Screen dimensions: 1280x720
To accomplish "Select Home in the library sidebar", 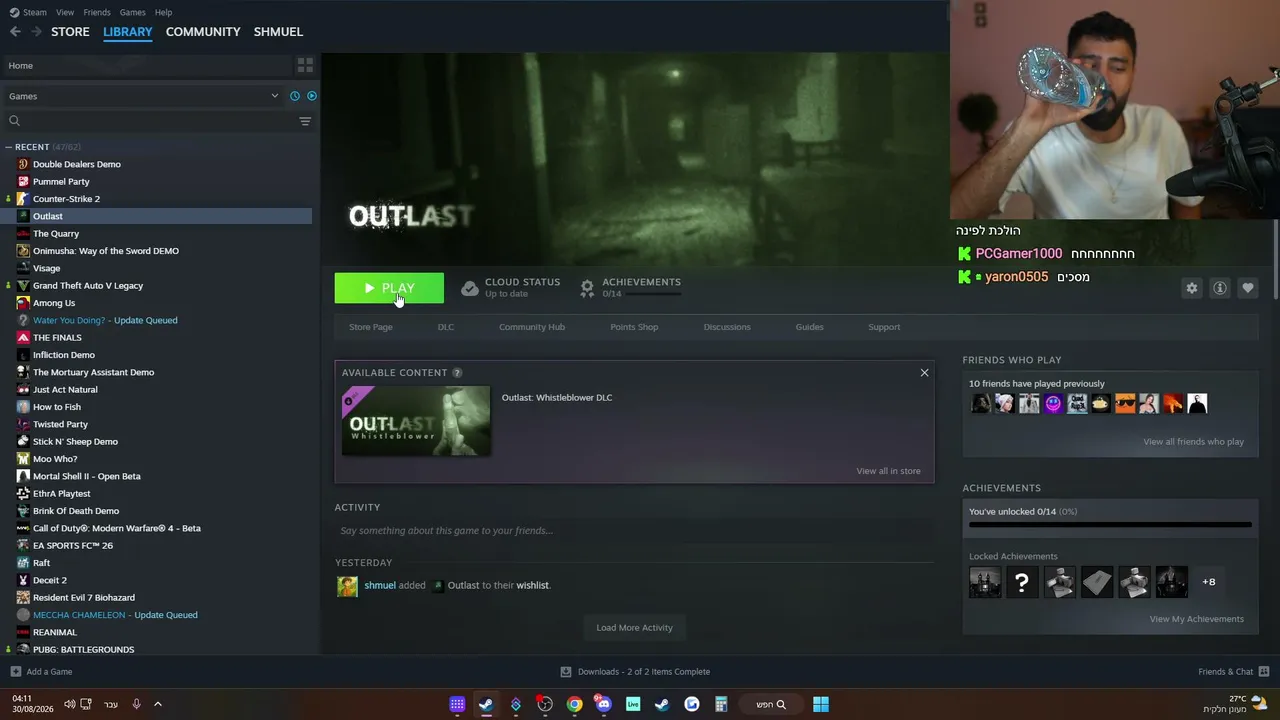I will point(146,66).
